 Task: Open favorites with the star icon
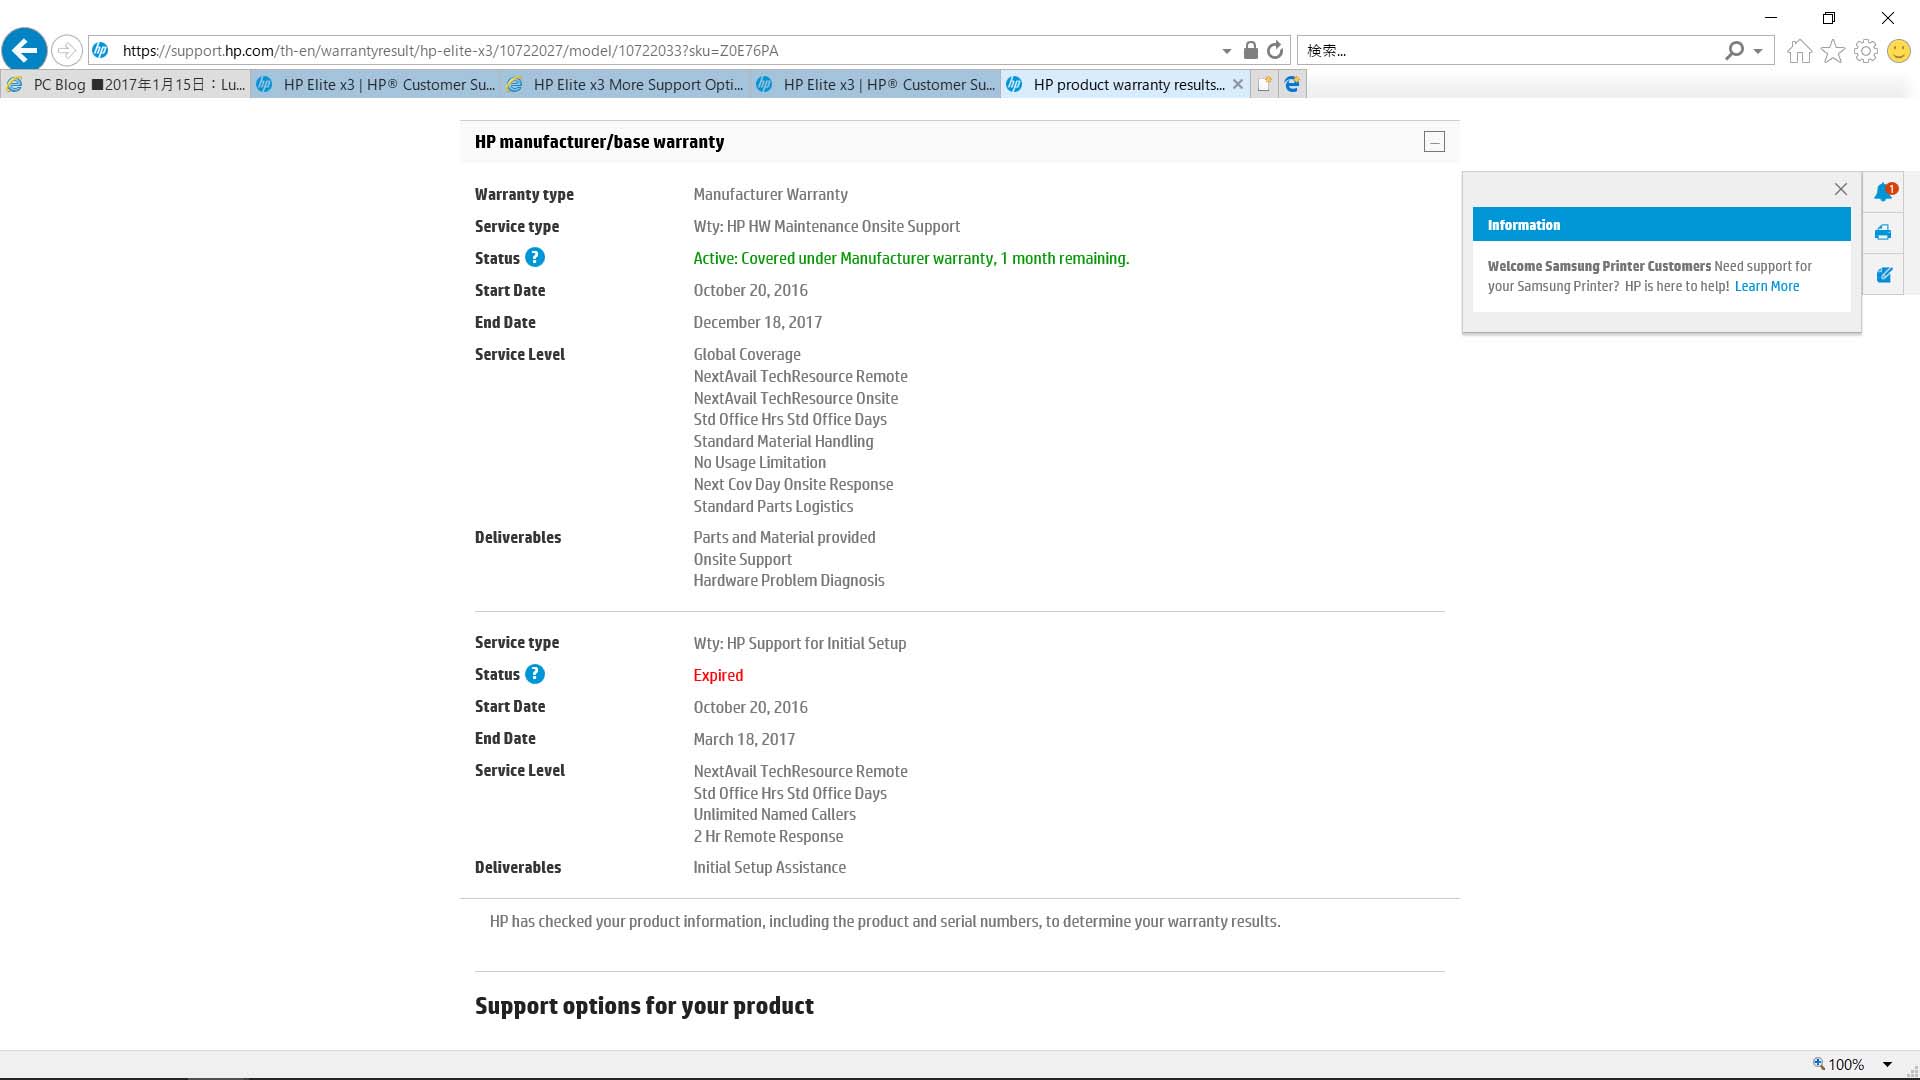1832,50
